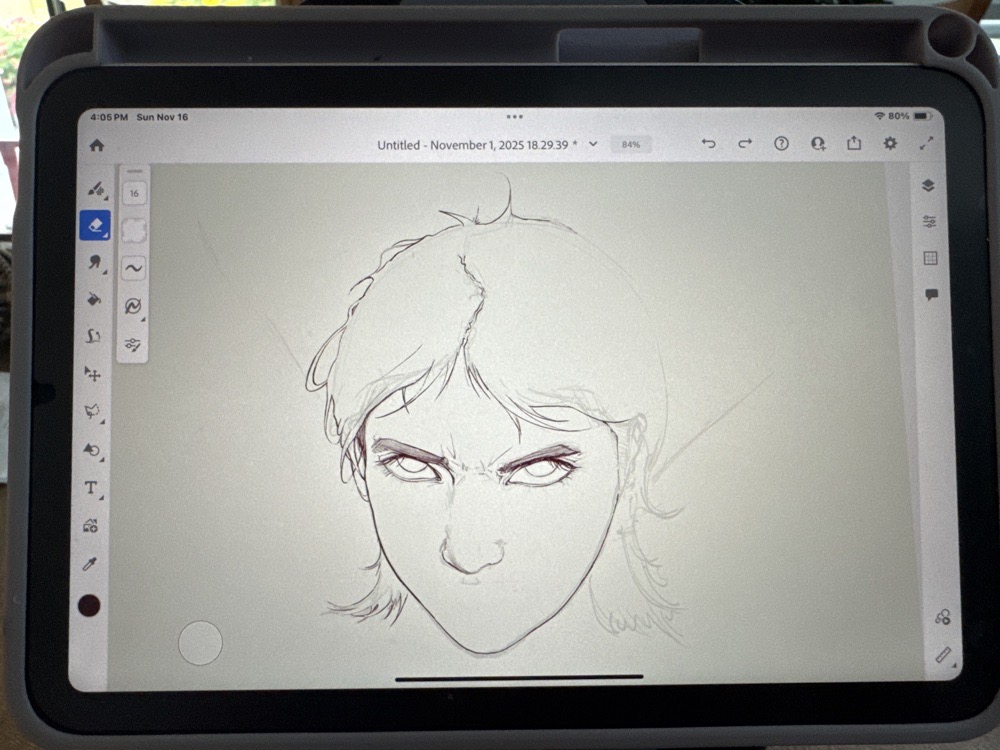Toggle full screen mode arrows
This screenshot has height=750, width=1000.
click(x=926, y=144)
